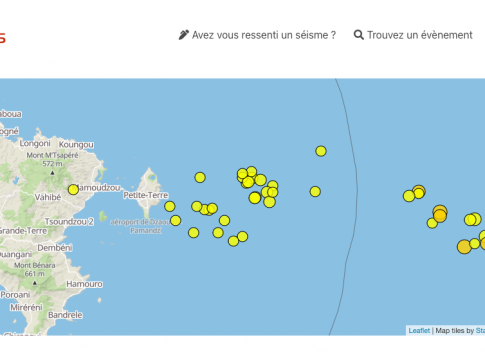Click the Longoni town label
Image resolution: width=485 pixels, height=360 pixels.
click(35, 143)
